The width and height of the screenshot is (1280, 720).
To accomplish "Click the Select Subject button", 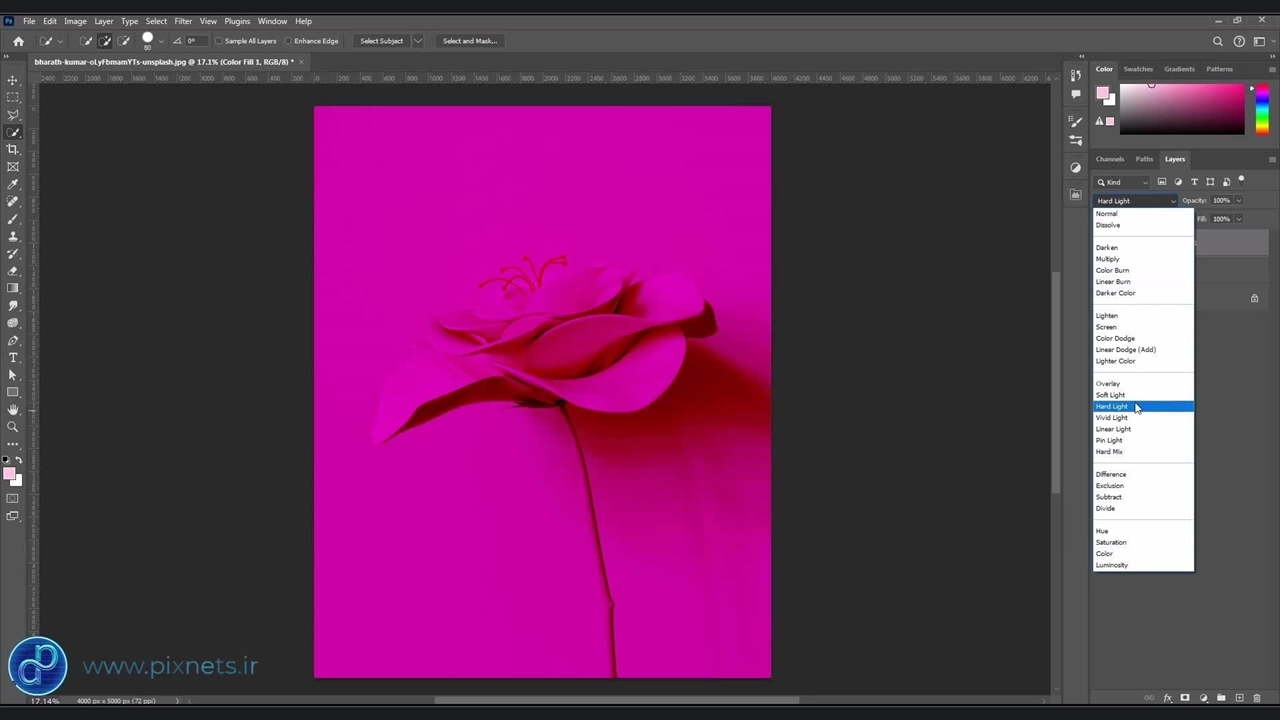I will coord(381,41).
